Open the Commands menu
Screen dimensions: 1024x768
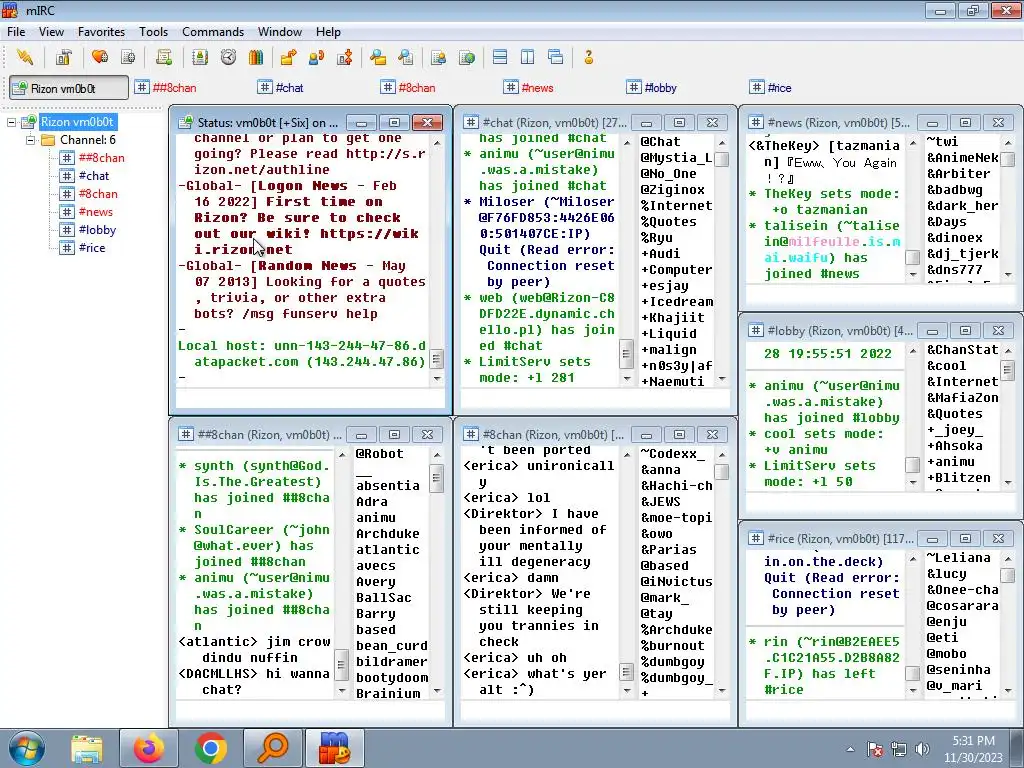[213, 32]
